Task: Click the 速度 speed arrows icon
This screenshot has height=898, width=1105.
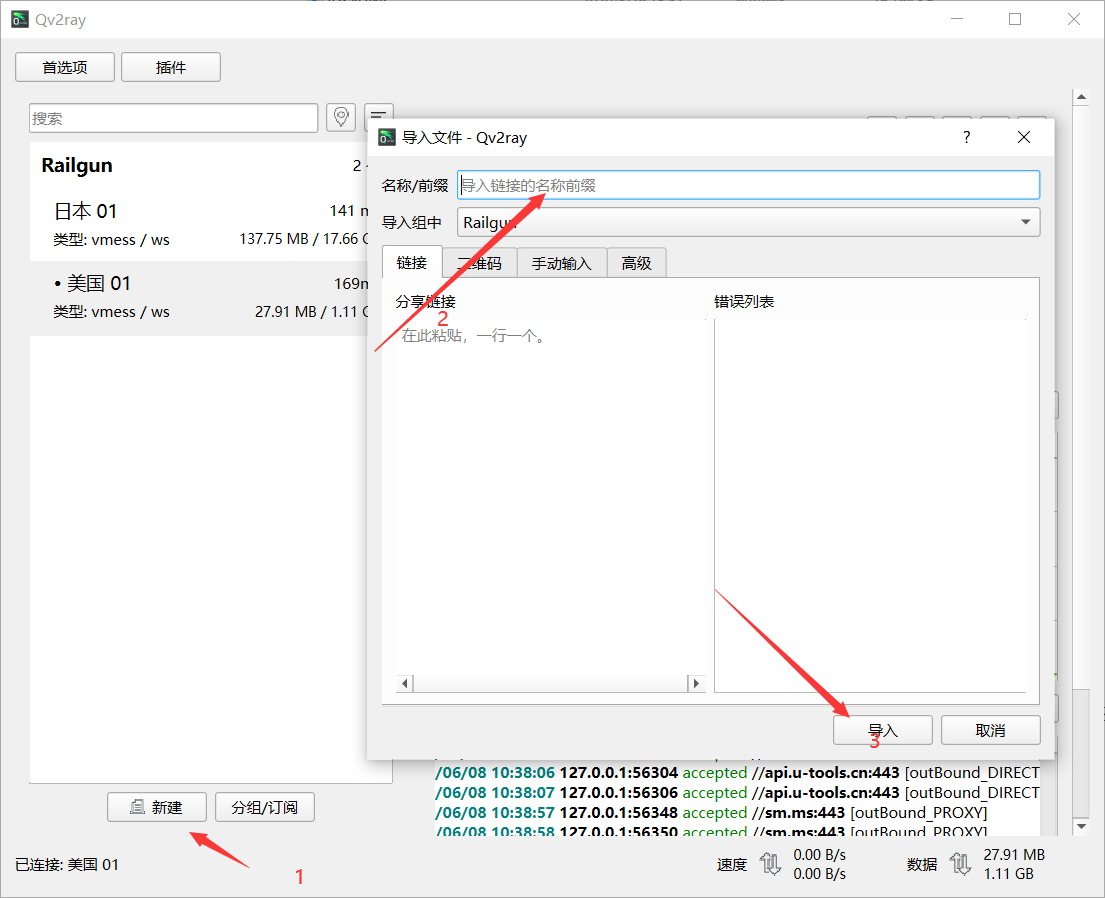Action: coord(770,863)
